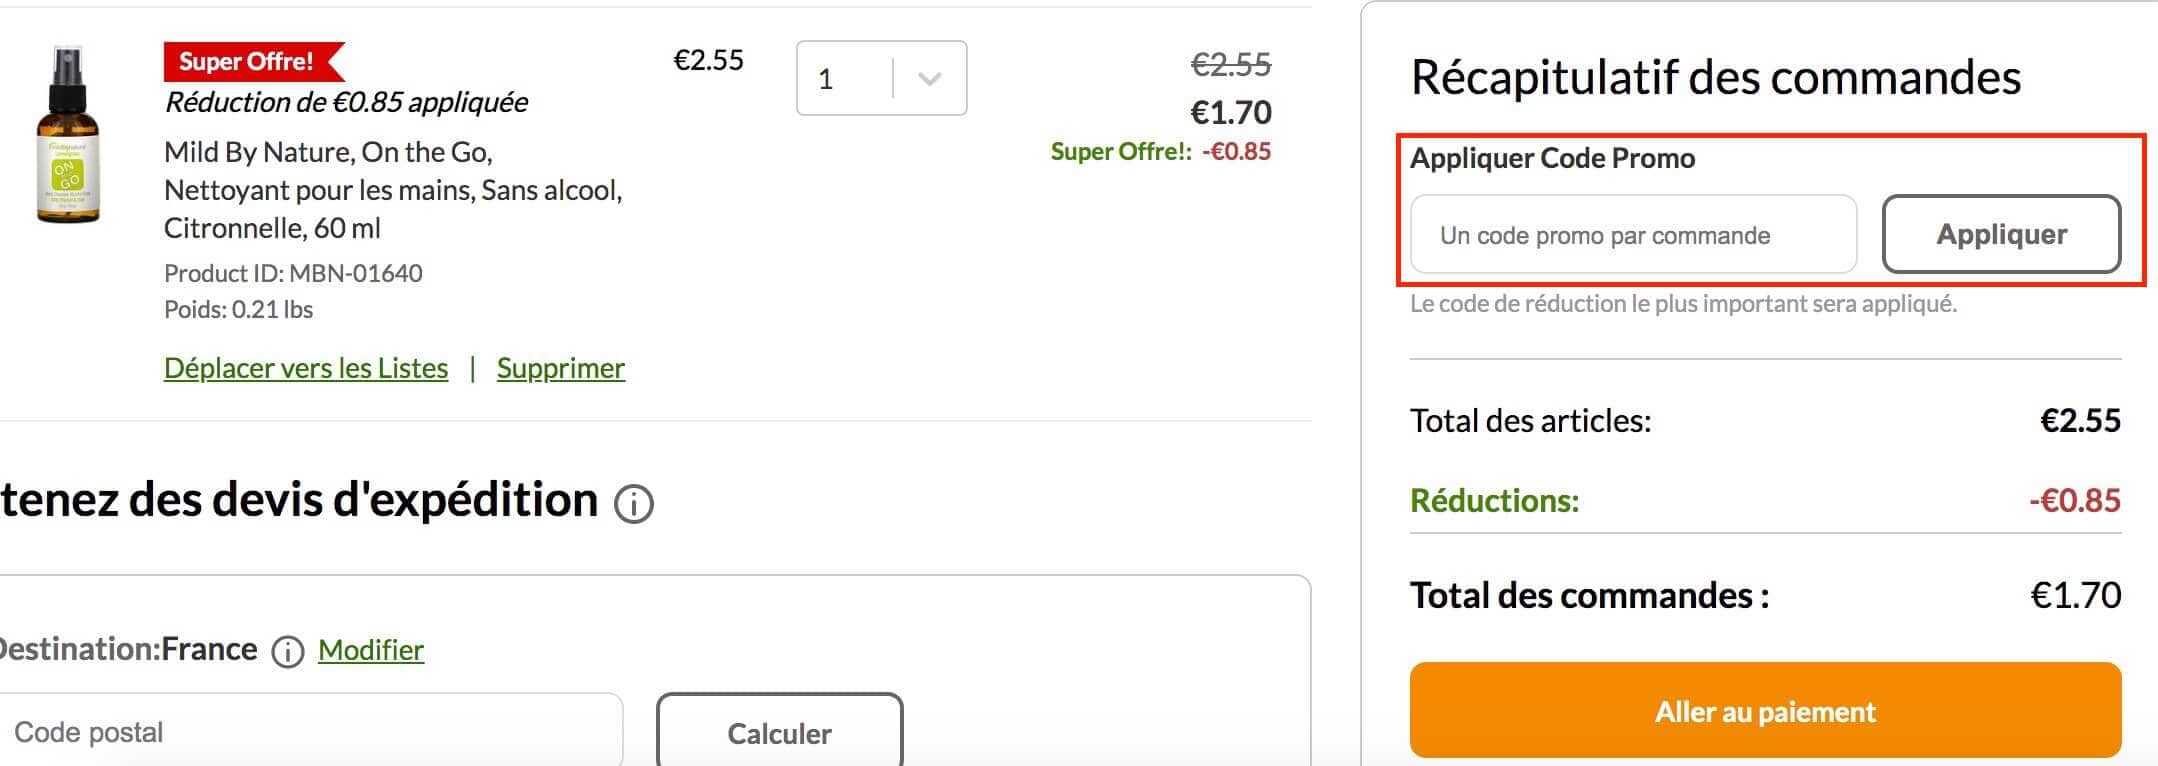Screen dimensions: 2158x766
Task: Click the Product ID MBN-01640 text
Action: tap(293, 273)
